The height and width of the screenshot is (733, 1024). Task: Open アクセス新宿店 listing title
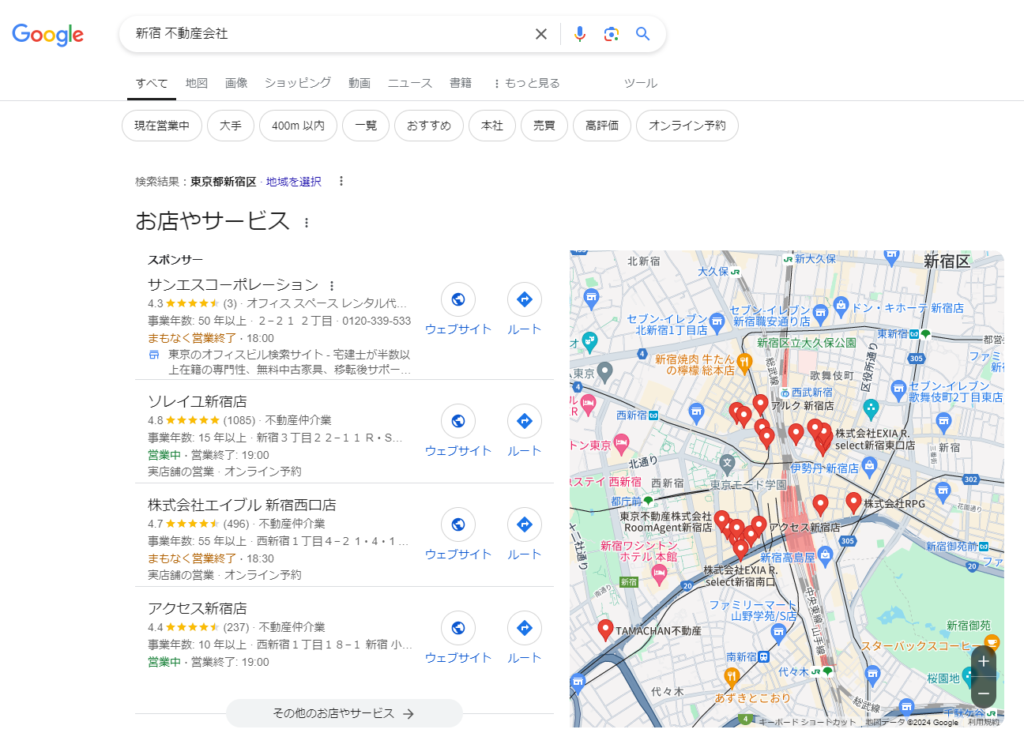[197, 608]
